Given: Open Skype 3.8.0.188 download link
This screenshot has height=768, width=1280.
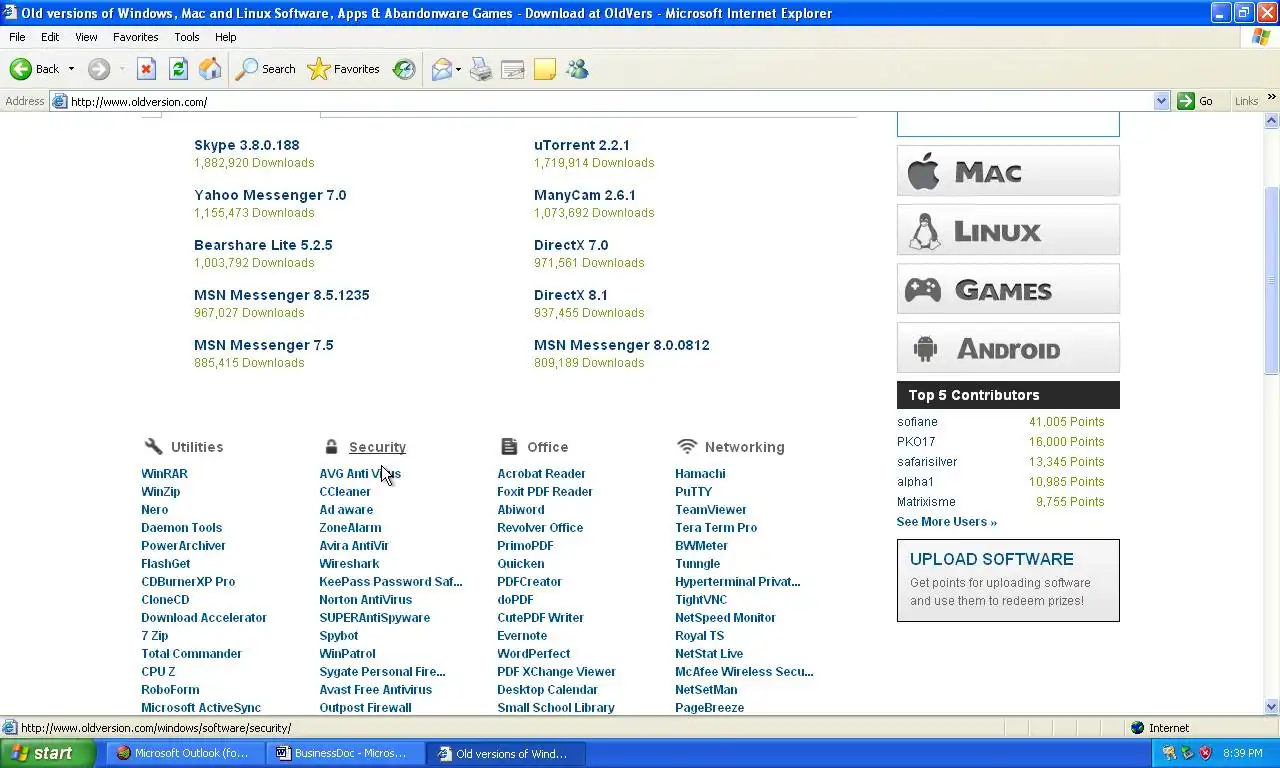Looking at the screenshot, I should pos(246,145).
